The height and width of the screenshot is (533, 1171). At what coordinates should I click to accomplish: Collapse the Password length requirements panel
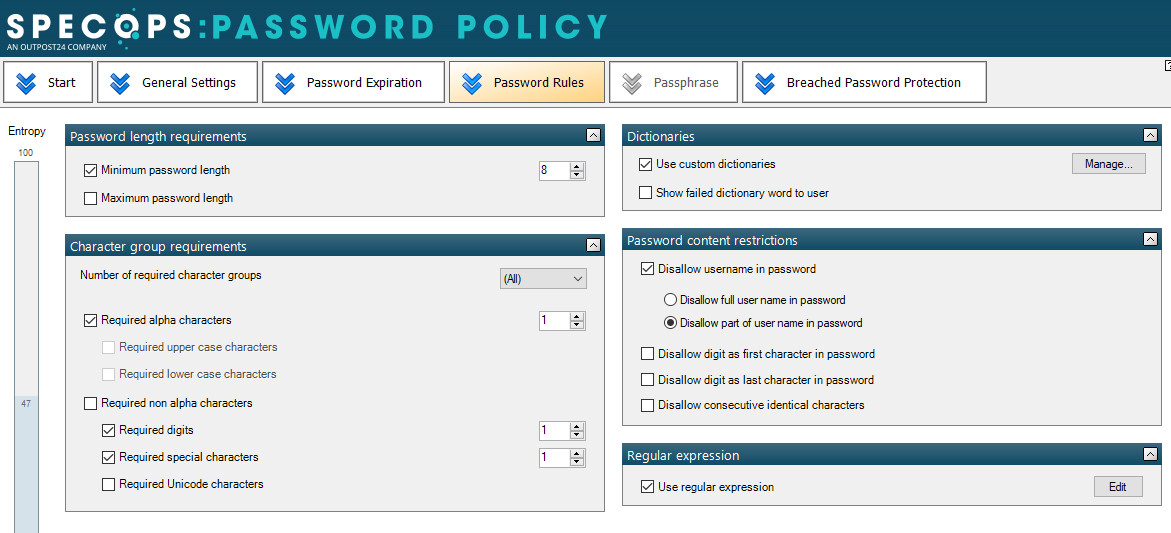(593, 135)
